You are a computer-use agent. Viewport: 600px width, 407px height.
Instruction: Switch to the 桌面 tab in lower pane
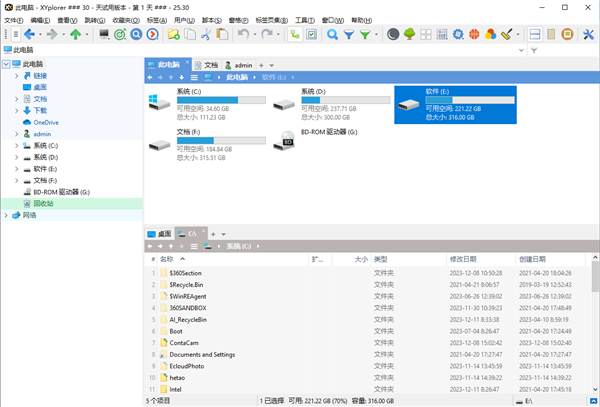pos(160,234)
